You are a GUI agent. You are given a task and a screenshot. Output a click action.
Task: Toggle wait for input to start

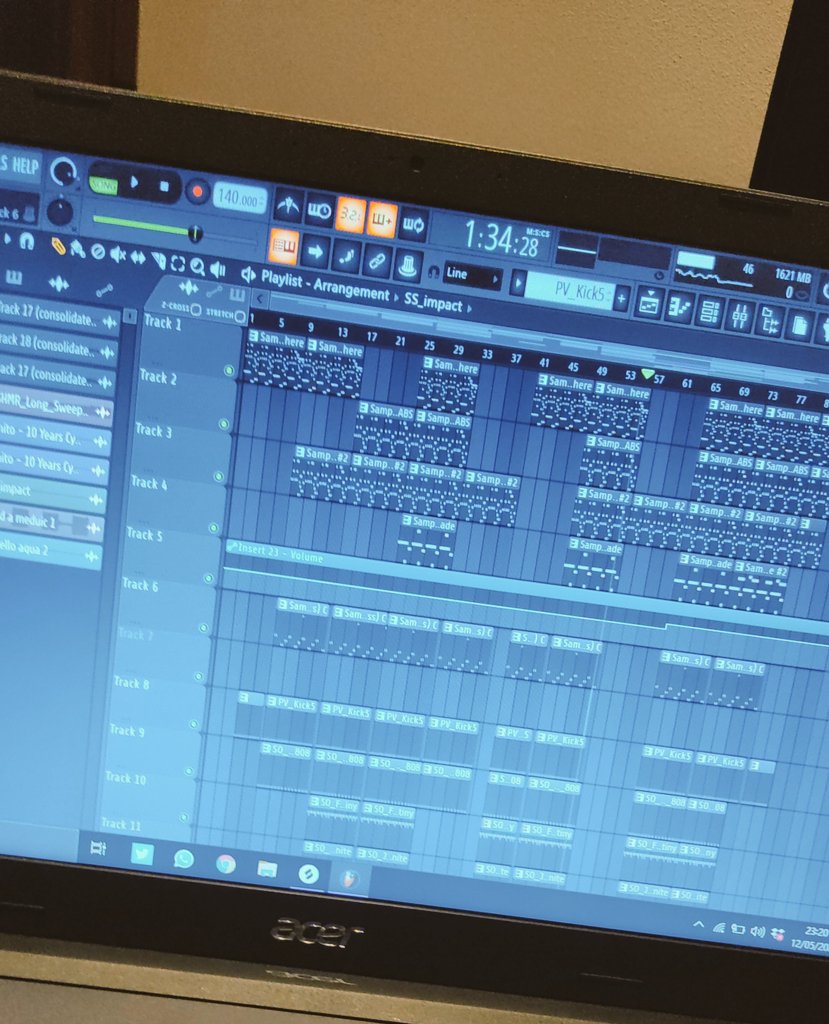coord(319,210)
